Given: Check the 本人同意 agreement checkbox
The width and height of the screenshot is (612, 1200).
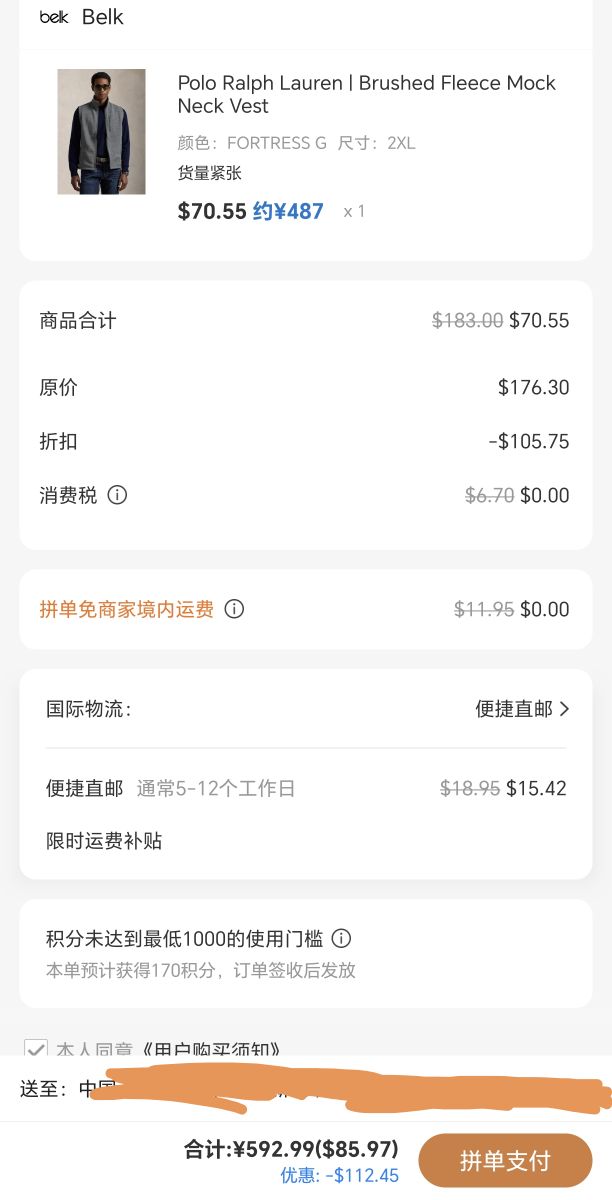Looking at the screenshot, I should click(x=36, y=1050).
